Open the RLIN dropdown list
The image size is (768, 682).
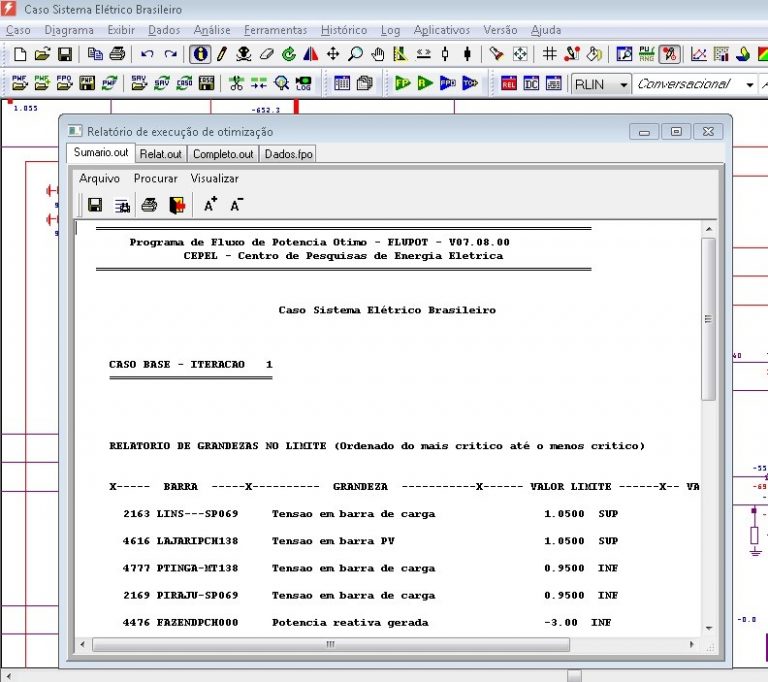pos(623,84)
